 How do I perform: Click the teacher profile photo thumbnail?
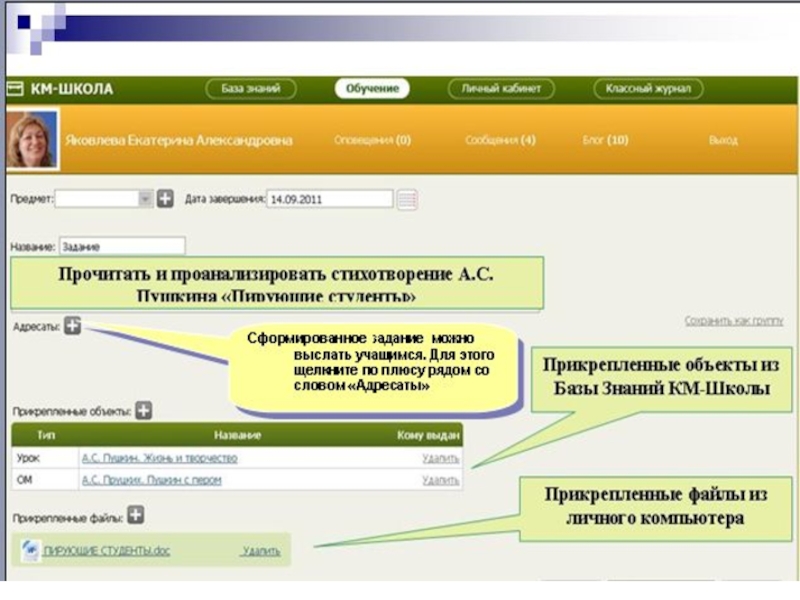[31, 139]
